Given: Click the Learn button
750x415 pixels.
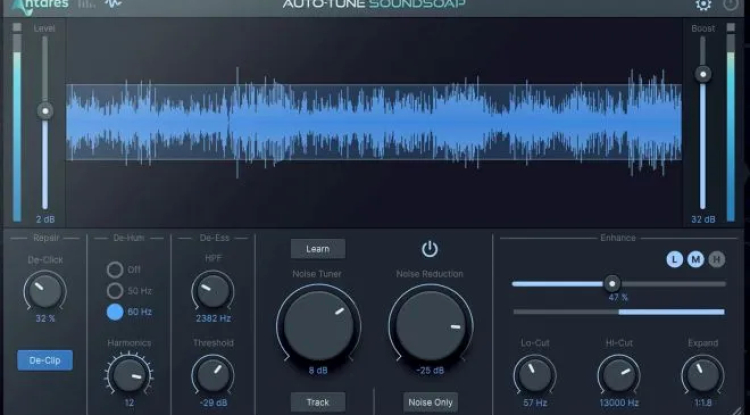Looking at the screenshot, I should click(x=318, y=249).
